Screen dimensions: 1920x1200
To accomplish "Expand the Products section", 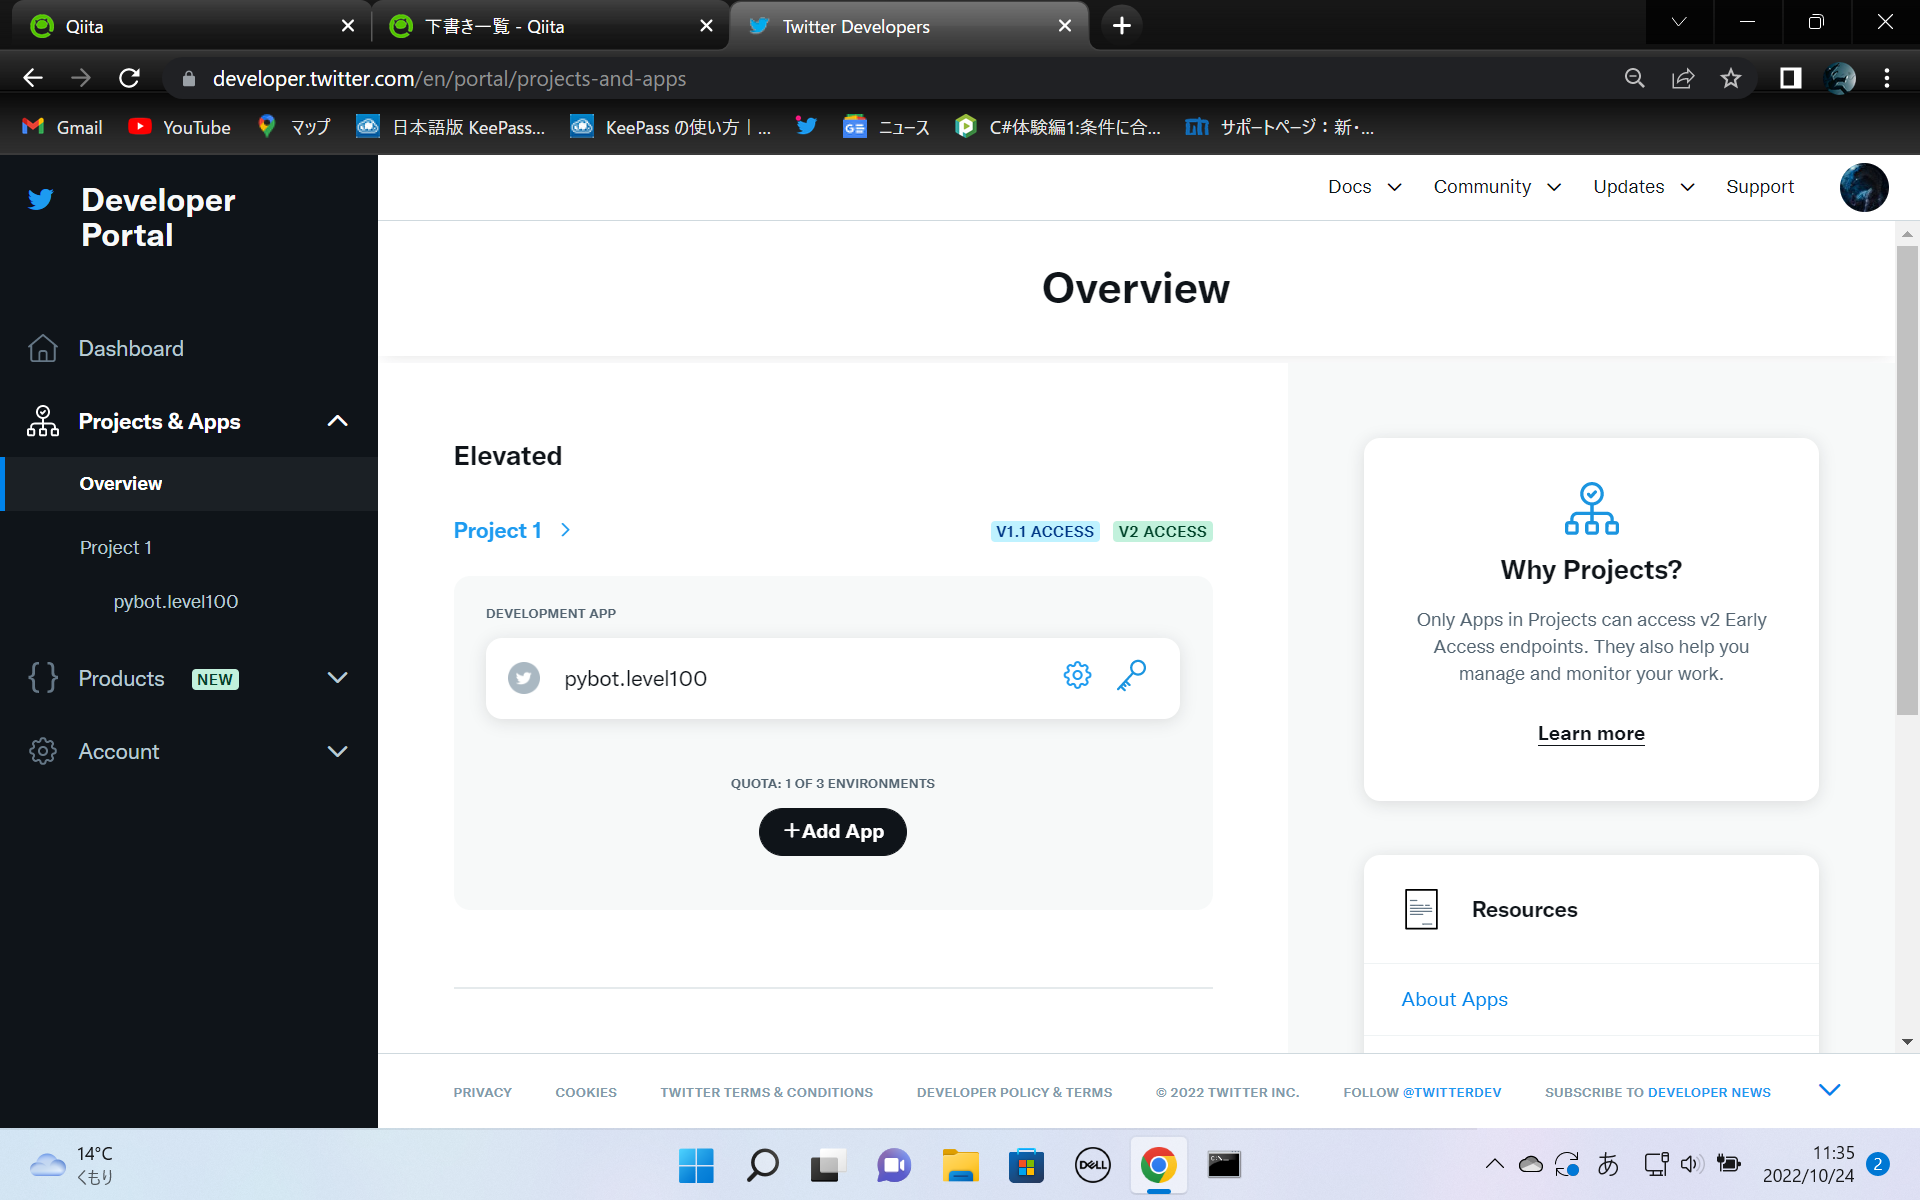I will pos(338,678).
